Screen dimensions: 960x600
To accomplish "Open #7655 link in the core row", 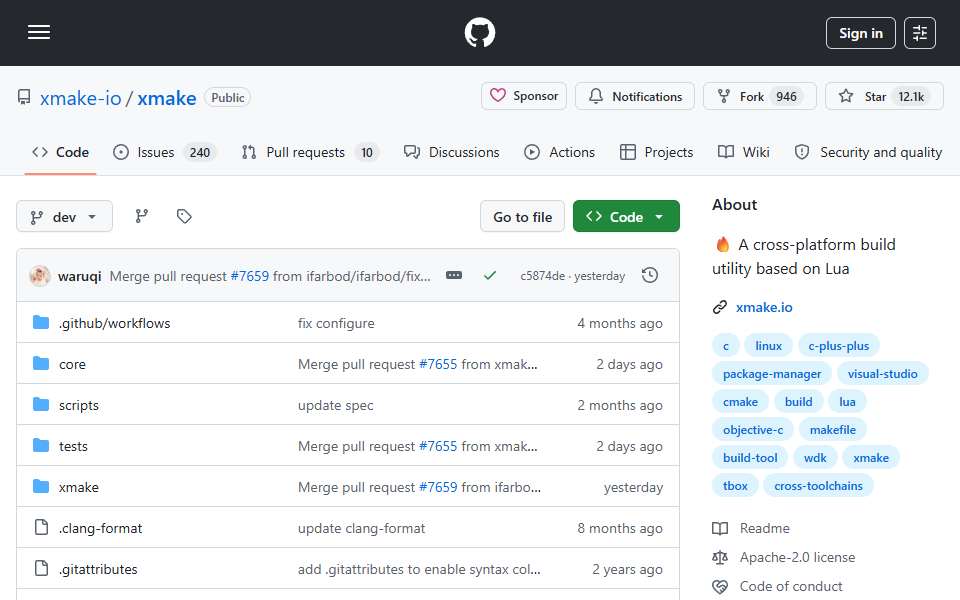I will (x=438, y=364).
